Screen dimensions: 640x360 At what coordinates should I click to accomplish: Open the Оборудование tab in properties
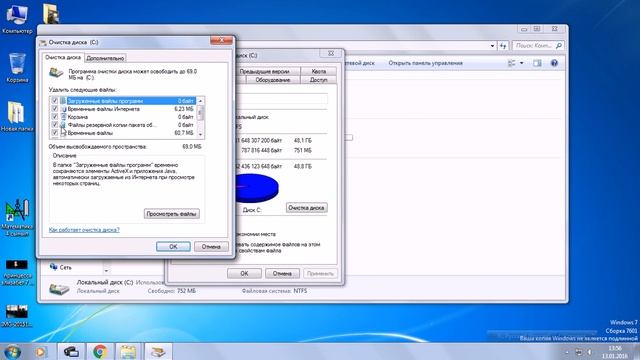(x=273, y=80)
